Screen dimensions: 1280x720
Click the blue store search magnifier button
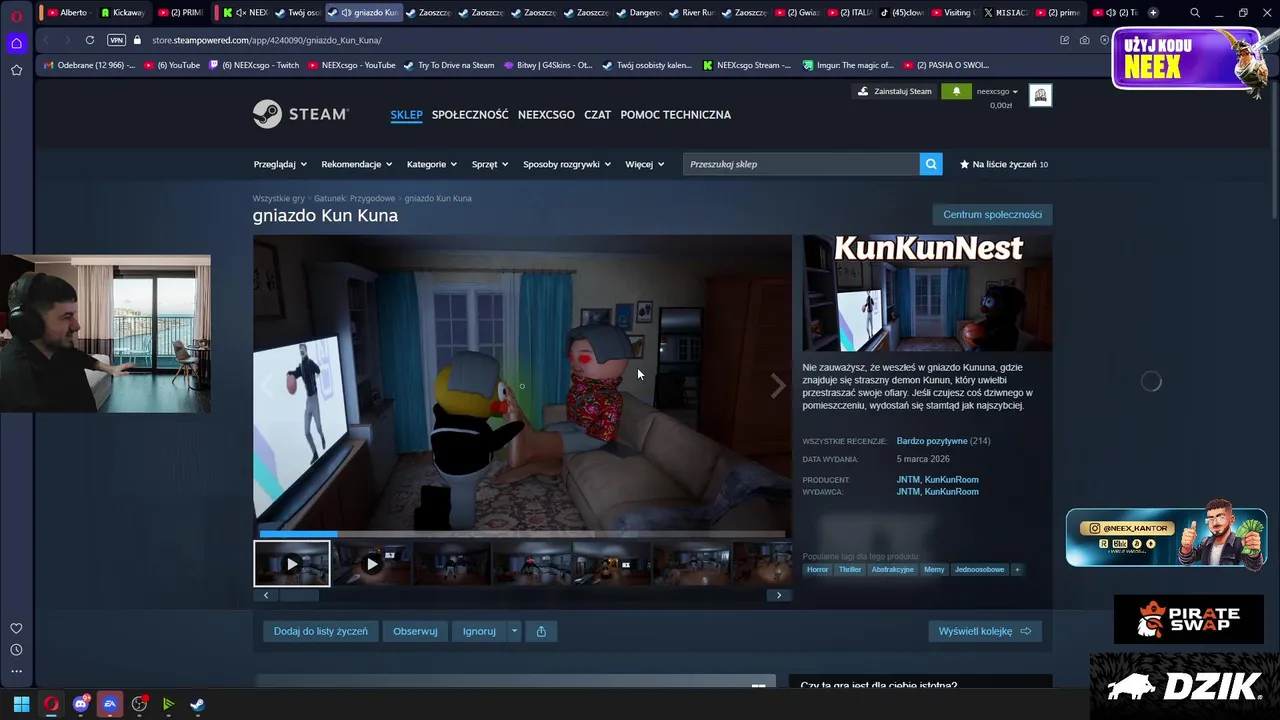point(931,164)
